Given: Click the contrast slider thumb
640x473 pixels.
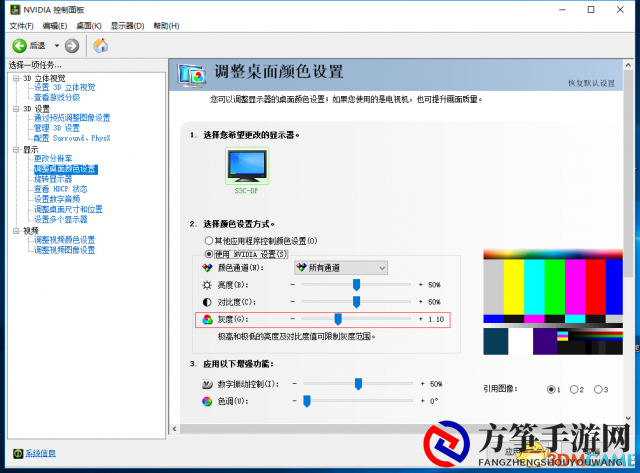Looking at the screenshot, I should pyautogui.click(x=356, y=302).
